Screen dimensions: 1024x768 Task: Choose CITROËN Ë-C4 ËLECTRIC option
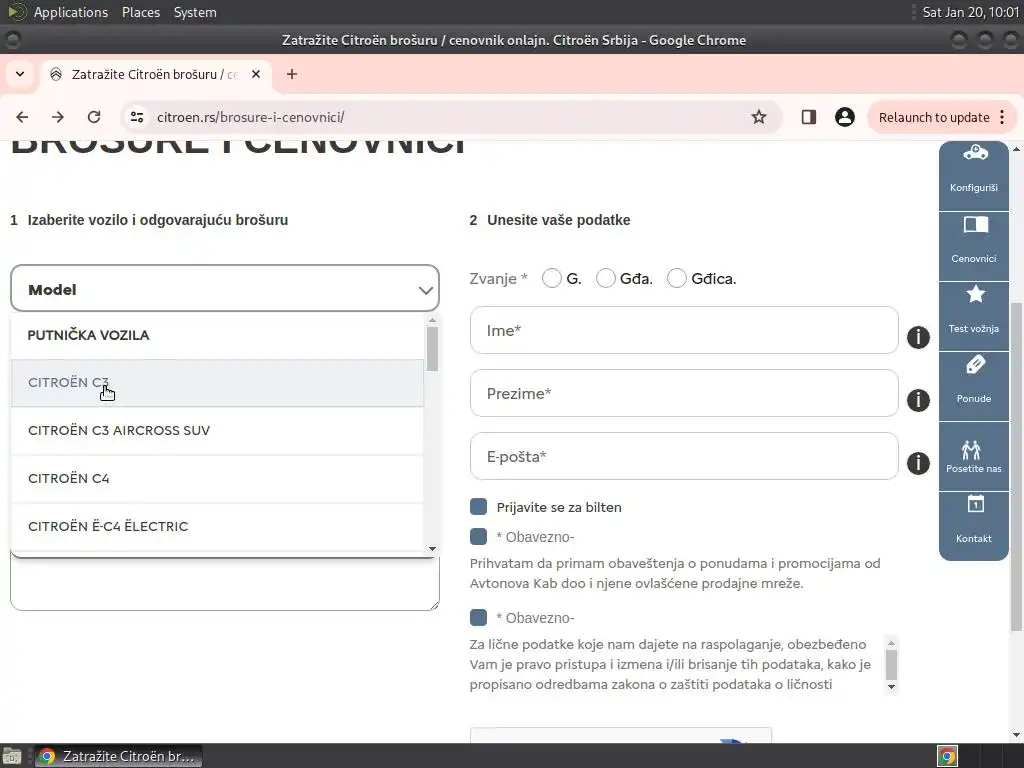click(217, 526)
